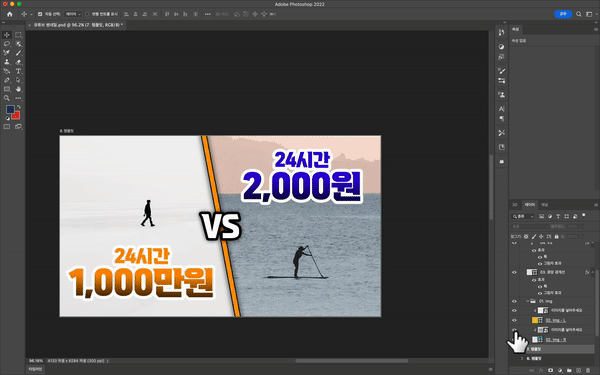Image resolution: width=600 pixels, height=375 pixels.
Task: Open the Paragraph panel icon in dock
Action: pos(501,119)
